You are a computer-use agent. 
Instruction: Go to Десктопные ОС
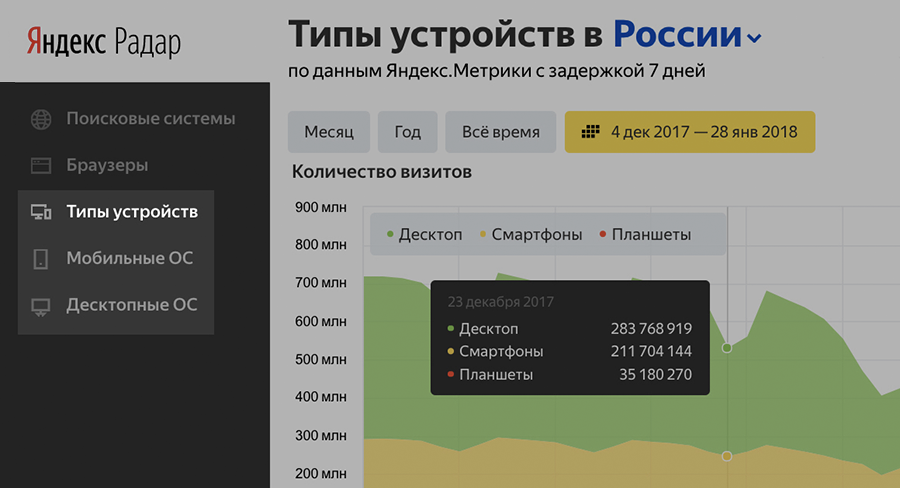coord(131,305)
